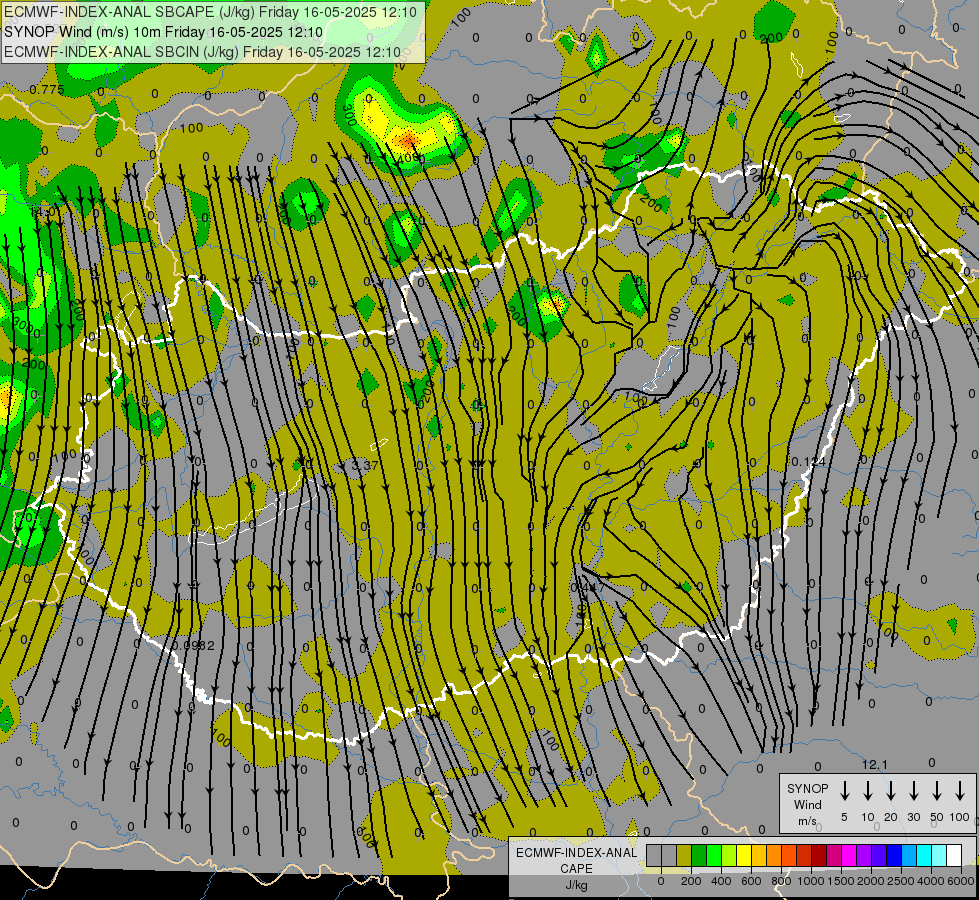Click the '2500' CAPE scale value
The image size is (979, 900).
pos(901,881)
